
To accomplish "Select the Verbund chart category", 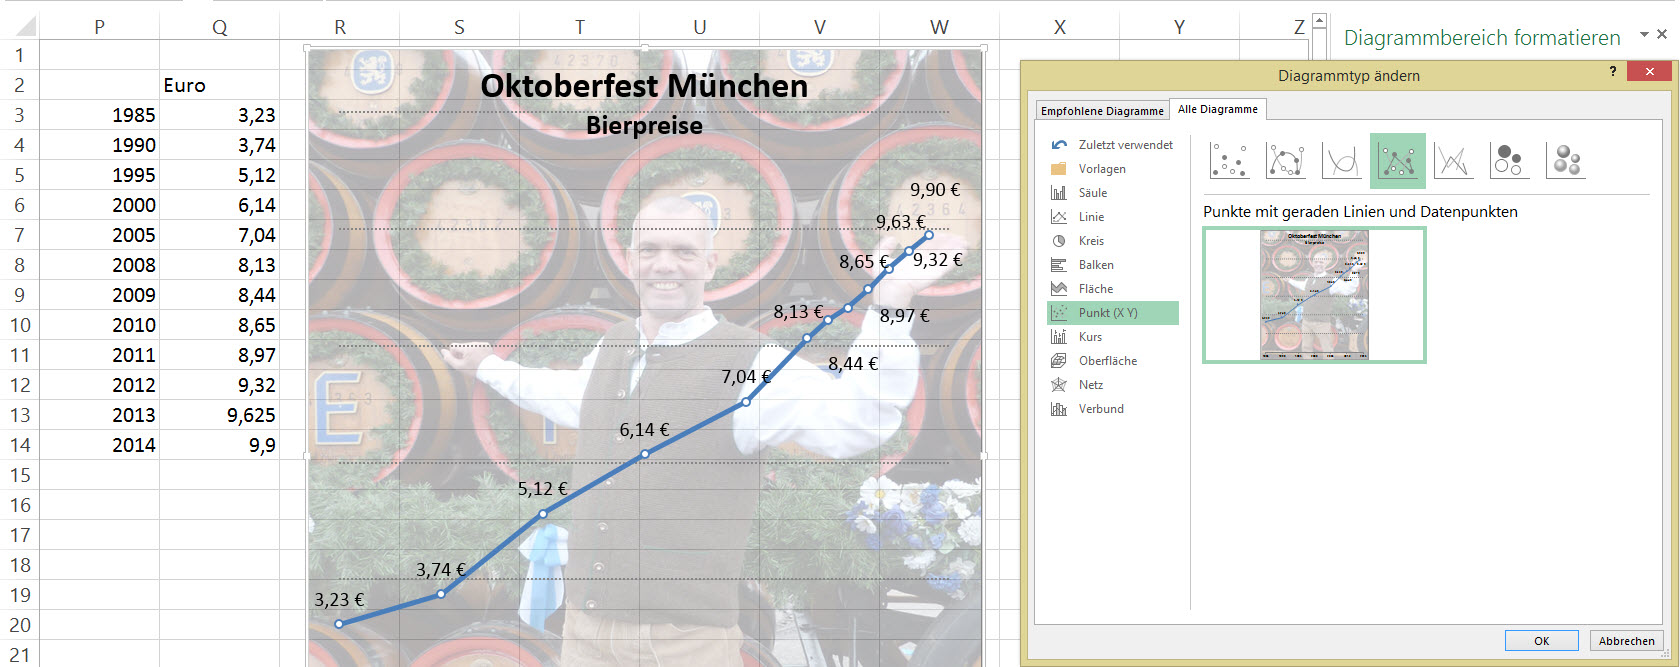I will point(1101,409).
